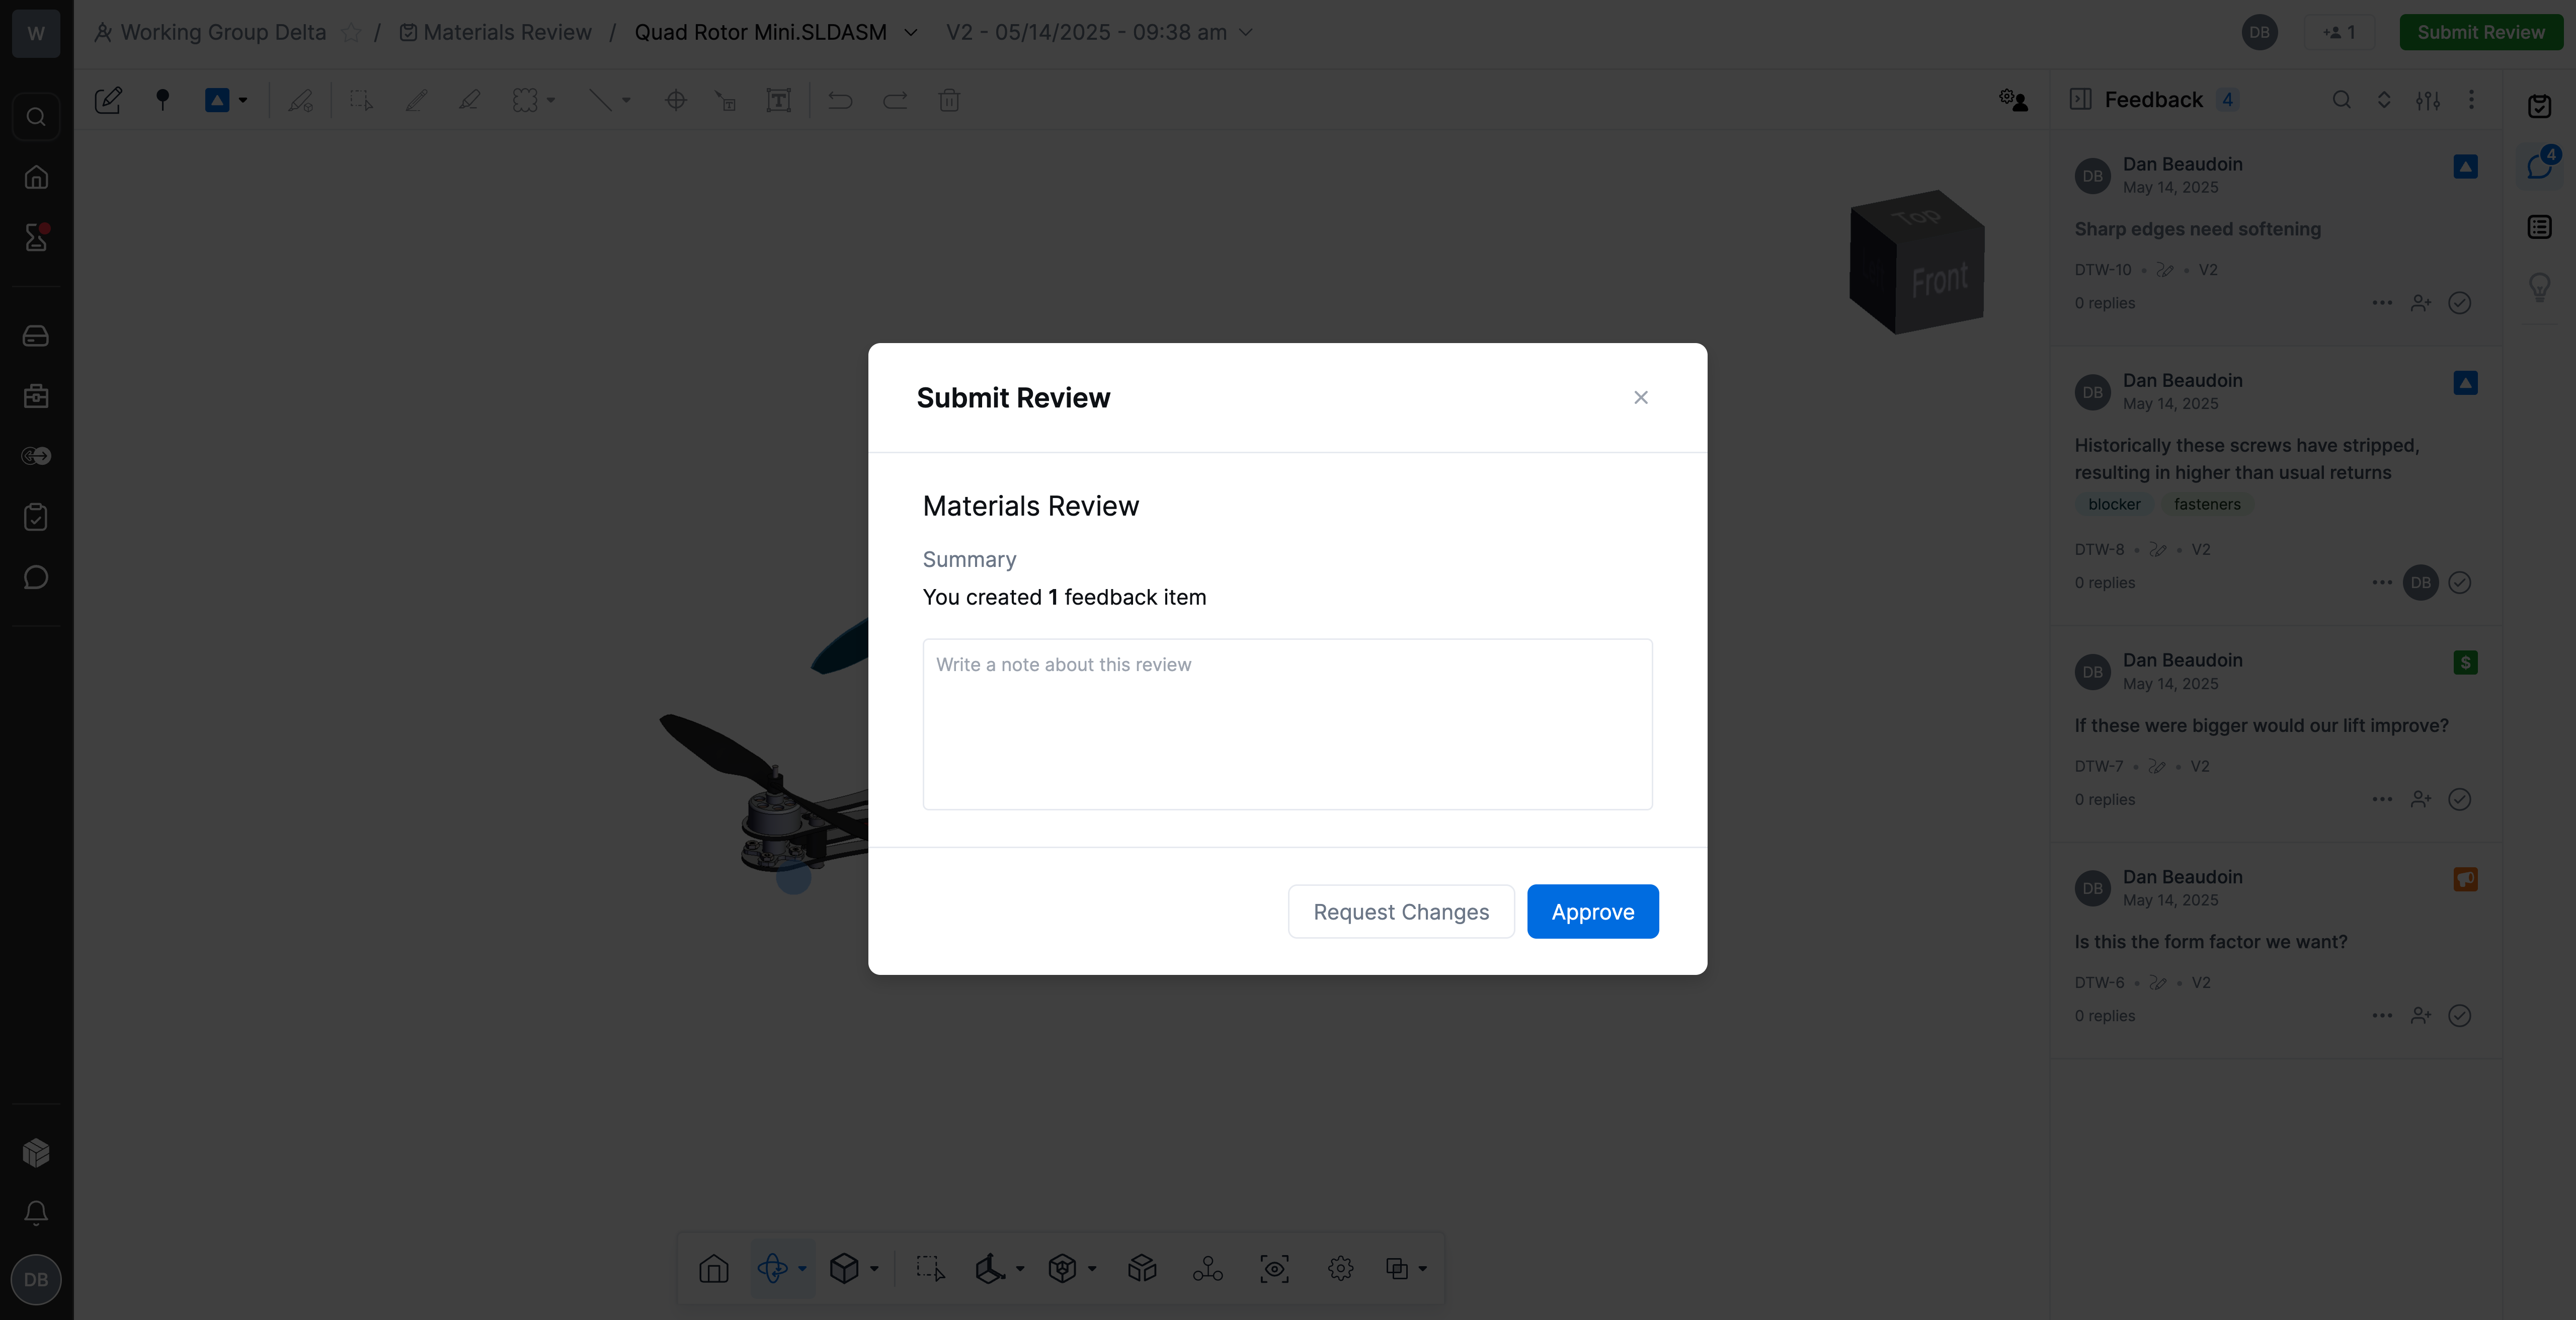Open the line tool dropdown arrow
Image resolution: width=2576 pixels, height=1320 pixels.
[x=627, y=100]
